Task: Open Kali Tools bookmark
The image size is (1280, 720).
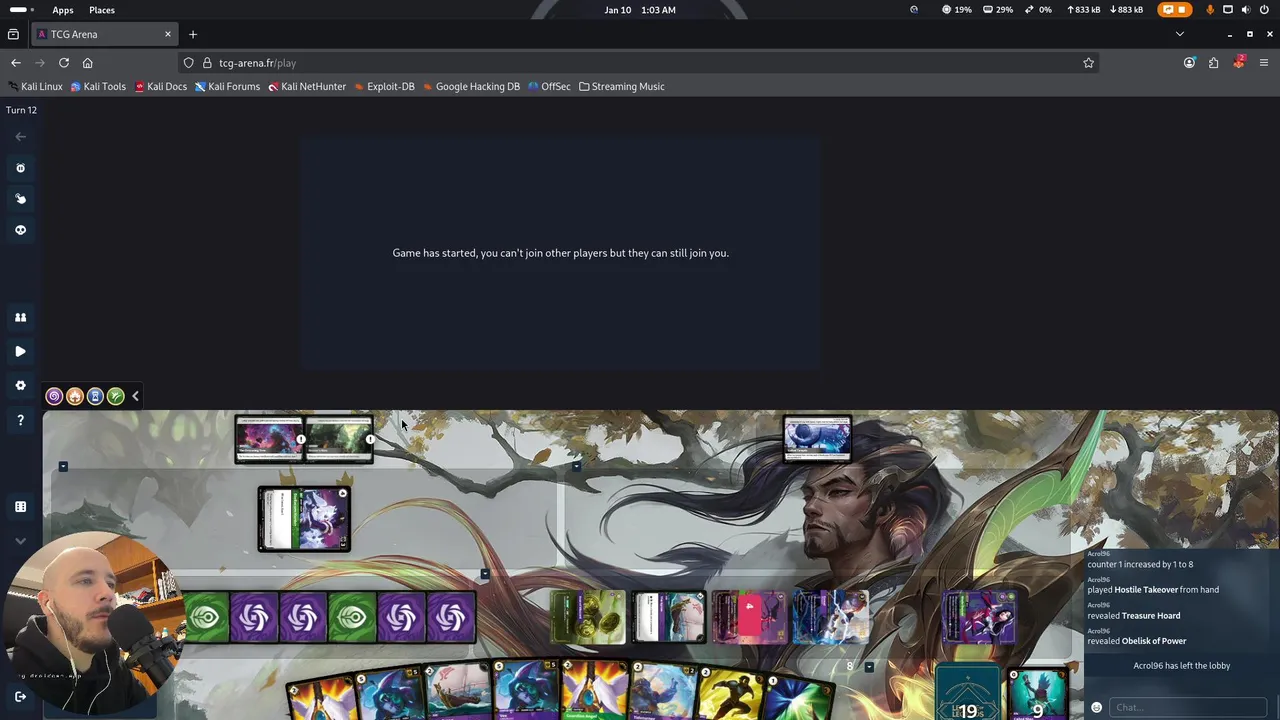Action: pos(98,86)
